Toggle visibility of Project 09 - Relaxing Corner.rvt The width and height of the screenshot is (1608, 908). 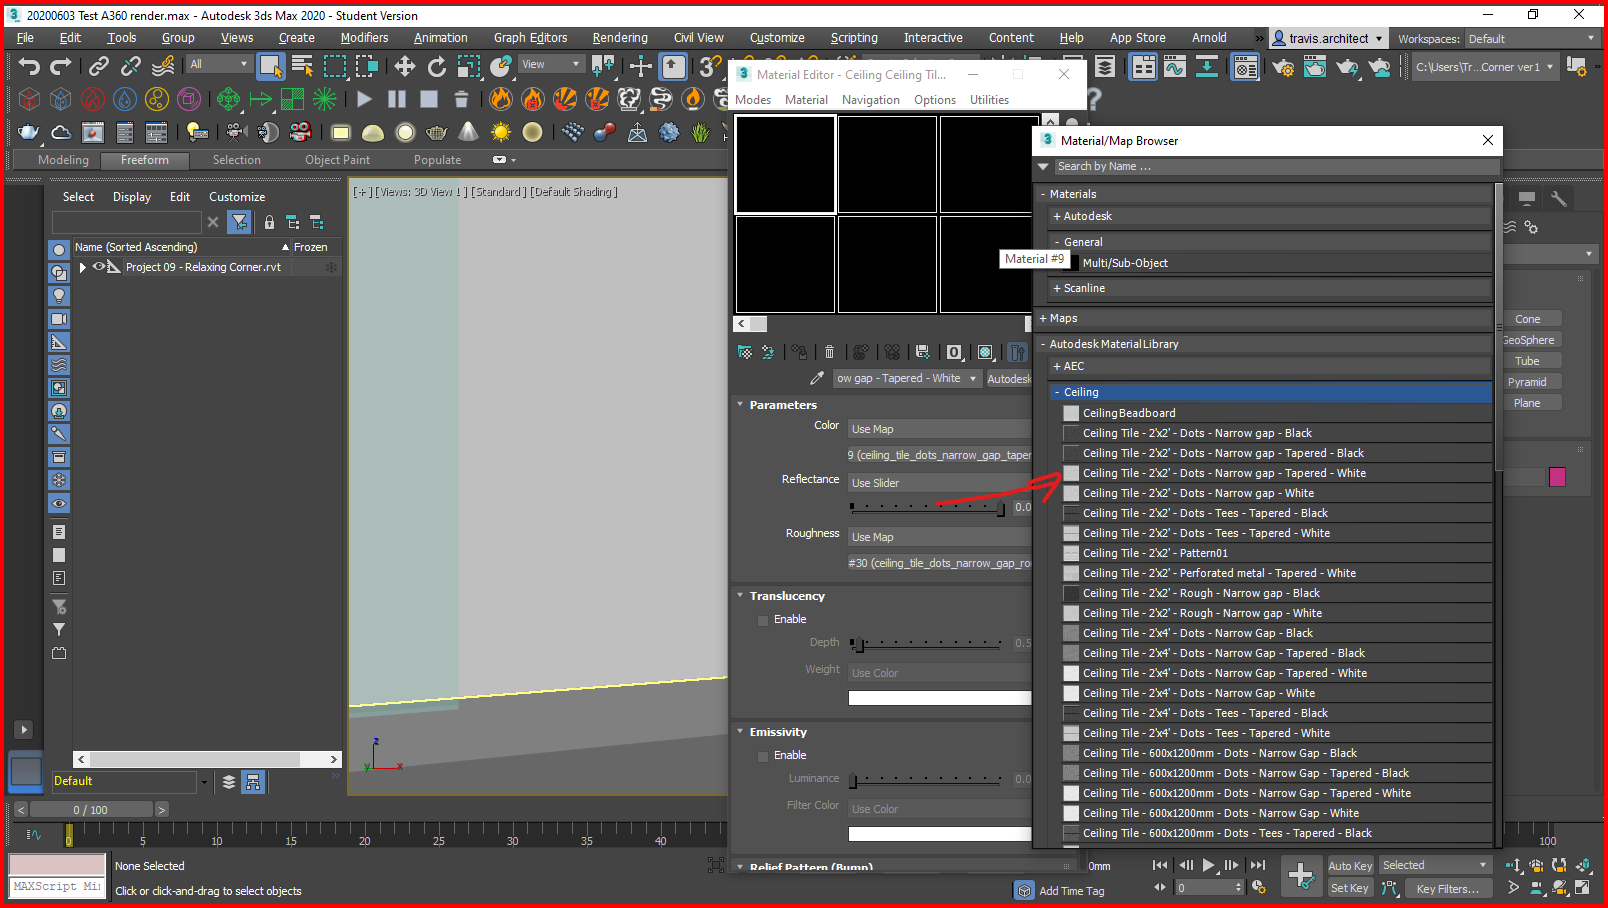[99, 266]
